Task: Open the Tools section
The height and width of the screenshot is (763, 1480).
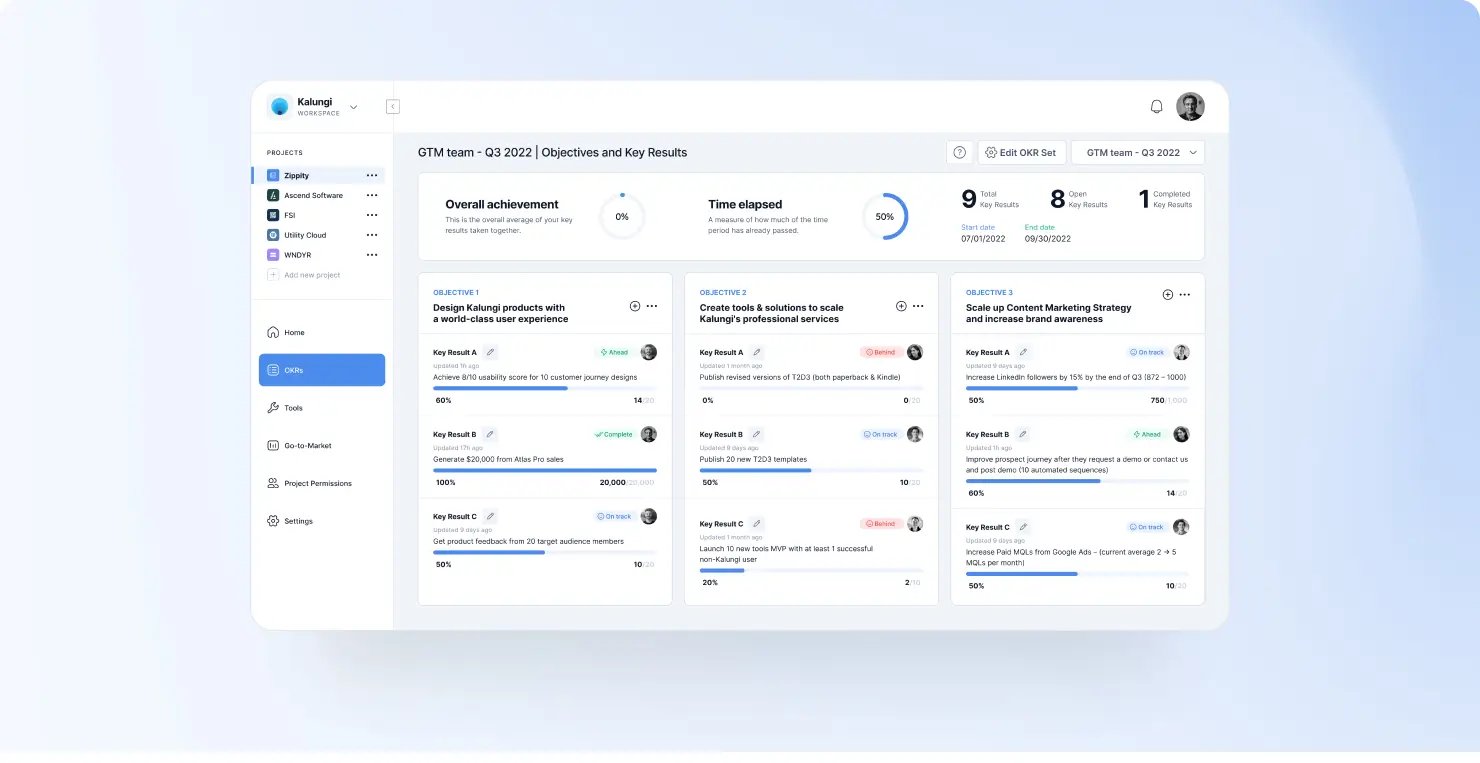Action: point(294,407)
